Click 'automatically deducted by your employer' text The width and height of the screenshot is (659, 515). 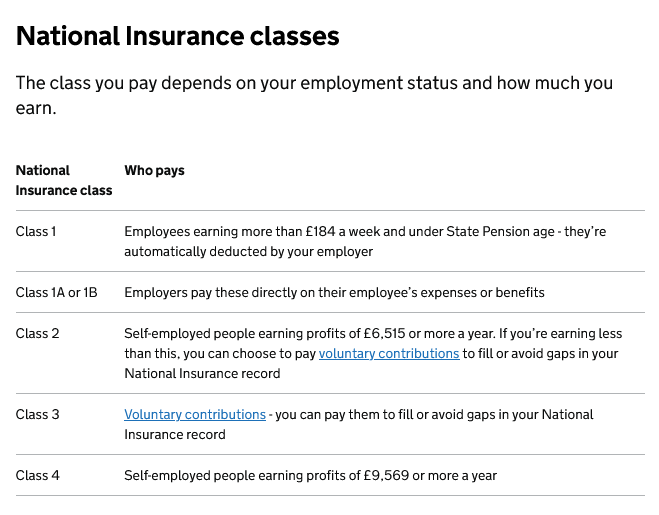pyautogui.click(x=248, y=252)
